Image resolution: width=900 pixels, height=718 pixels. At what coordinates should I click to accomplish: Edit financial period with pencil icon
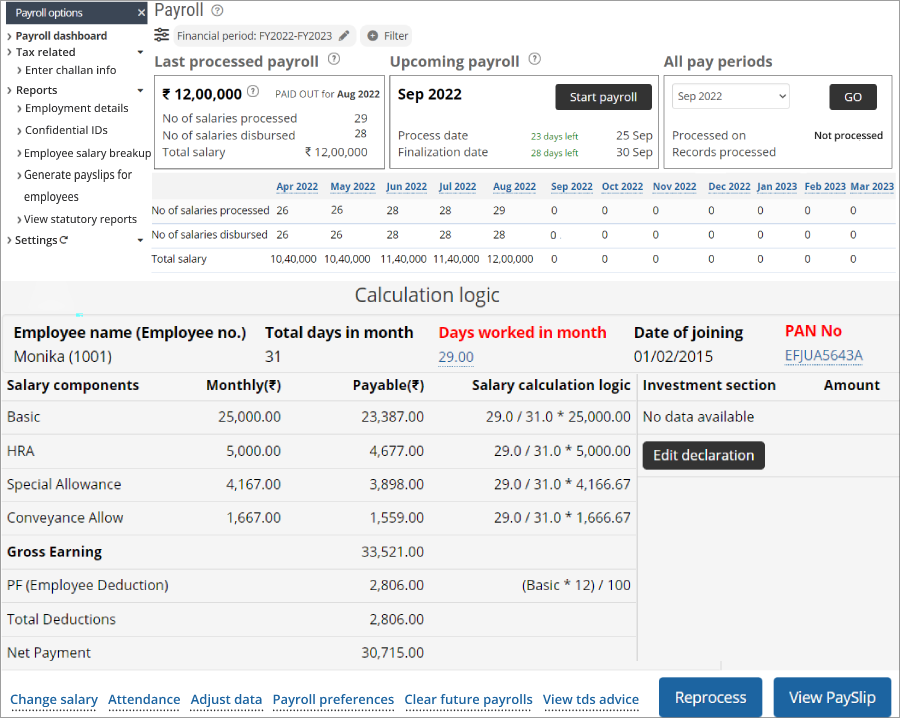click(x=344, y=36)
